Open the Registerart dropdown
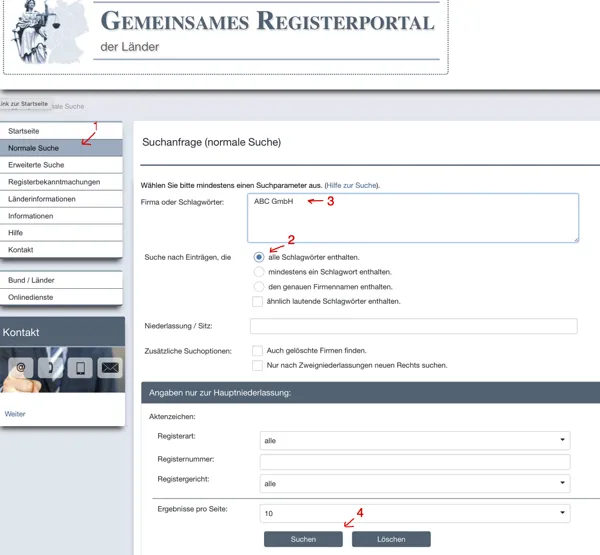This screenshot has width=600, height=555. point(414,440)
